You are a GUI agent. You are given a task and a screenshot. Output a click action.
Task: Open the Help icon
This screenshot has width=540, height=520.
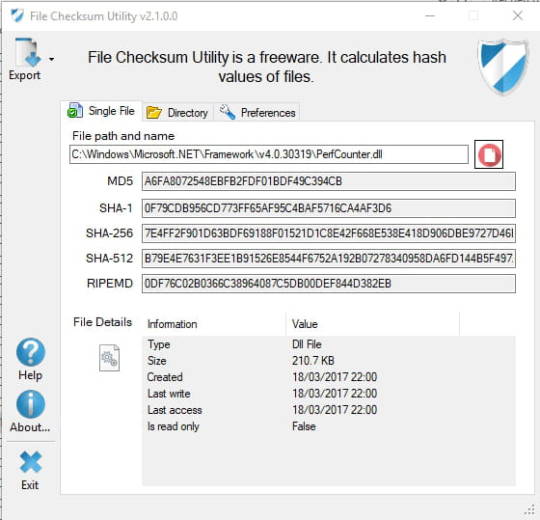pyautogui.click(x=31, y=352)
